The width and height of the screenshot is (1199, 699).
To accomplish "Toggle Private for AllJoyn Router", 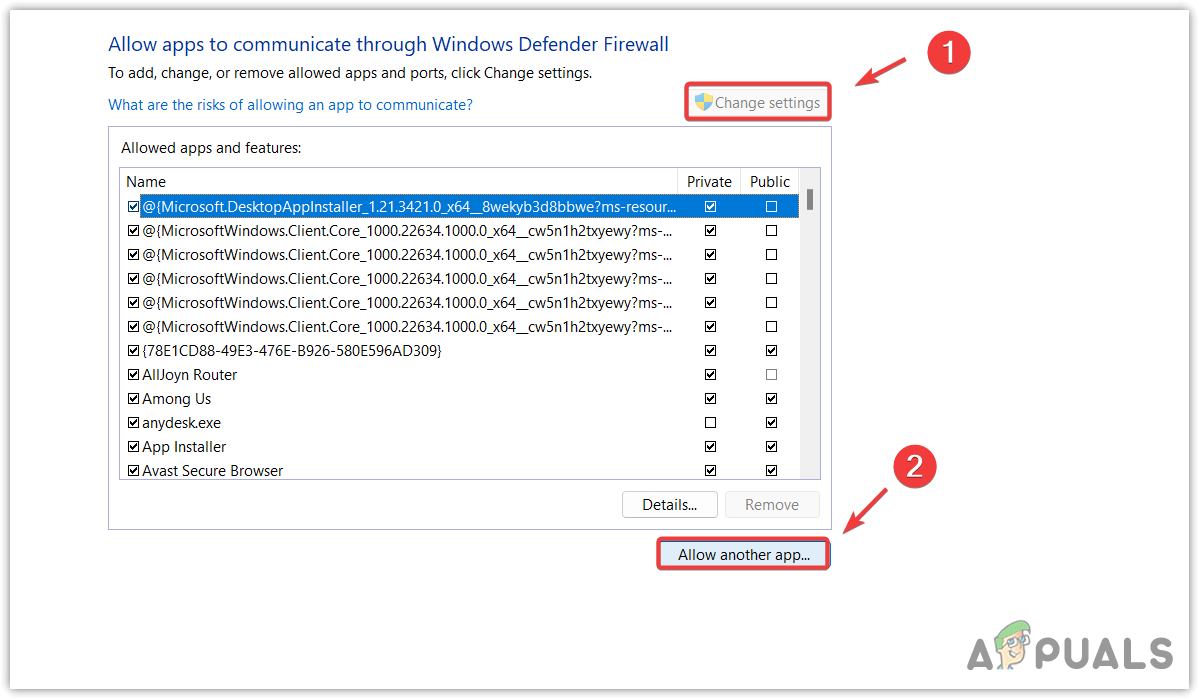I will click(710, 375).
